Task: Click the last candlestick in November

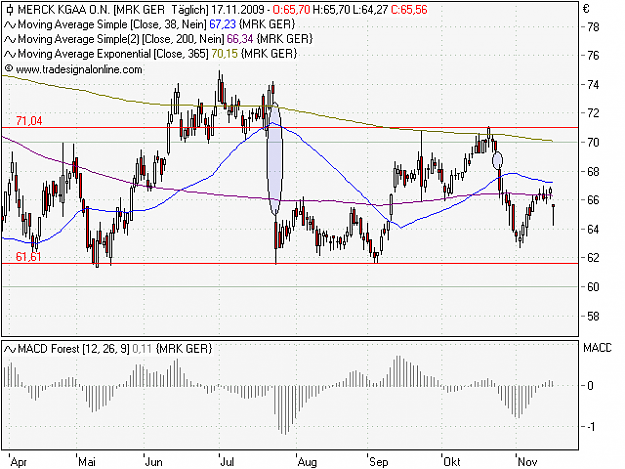Action: point(553,215)
